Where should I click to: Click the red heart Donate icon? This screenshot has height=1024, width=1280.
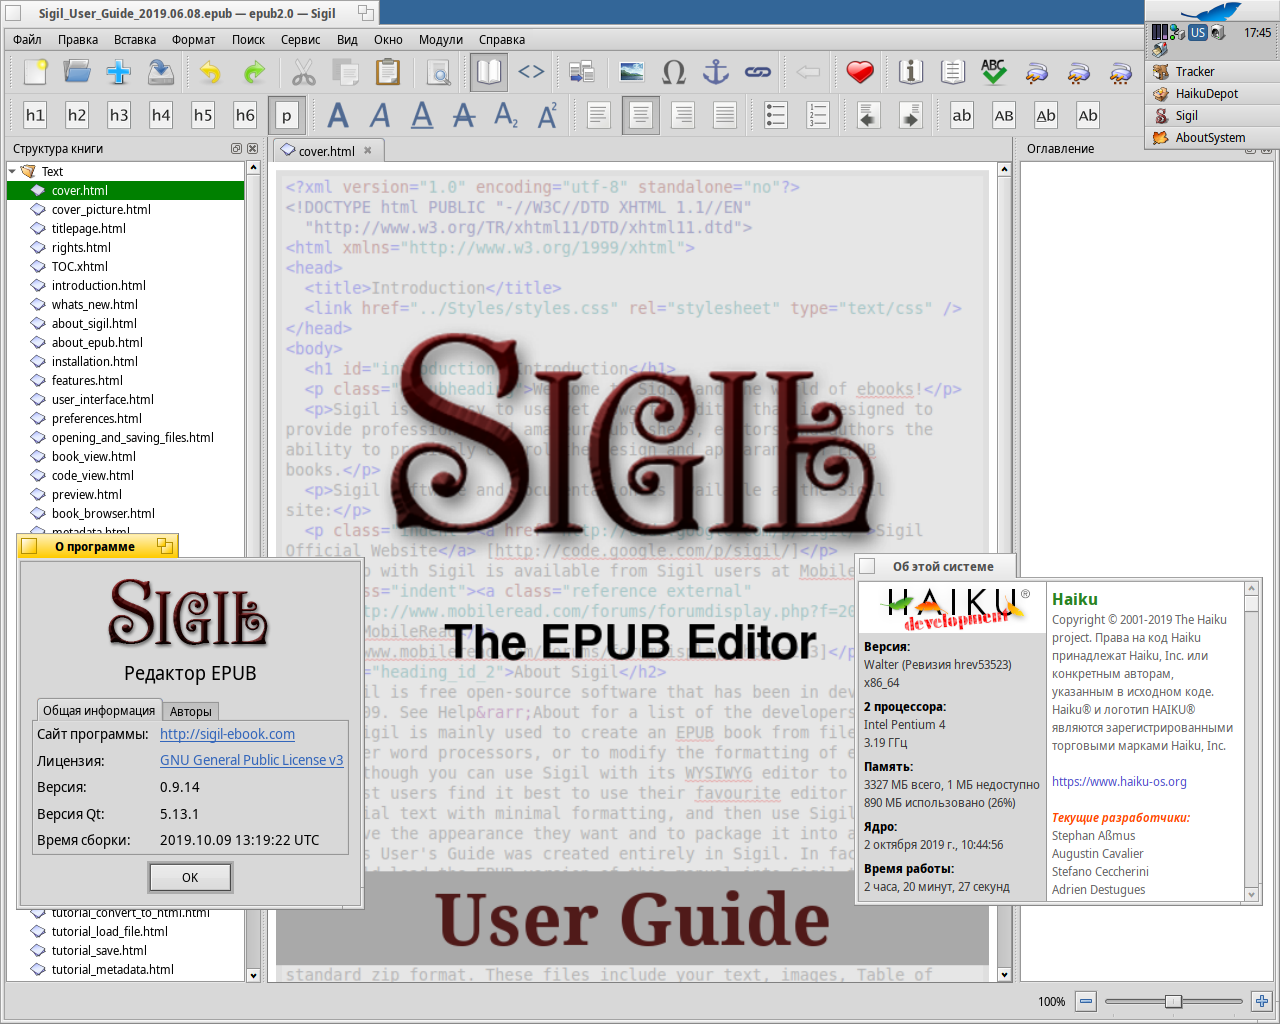coord(860,72)
